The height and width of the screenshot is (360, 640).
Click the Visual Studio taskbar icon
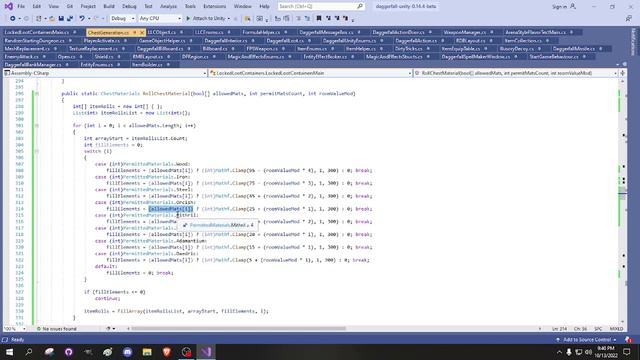pos(206,352)
